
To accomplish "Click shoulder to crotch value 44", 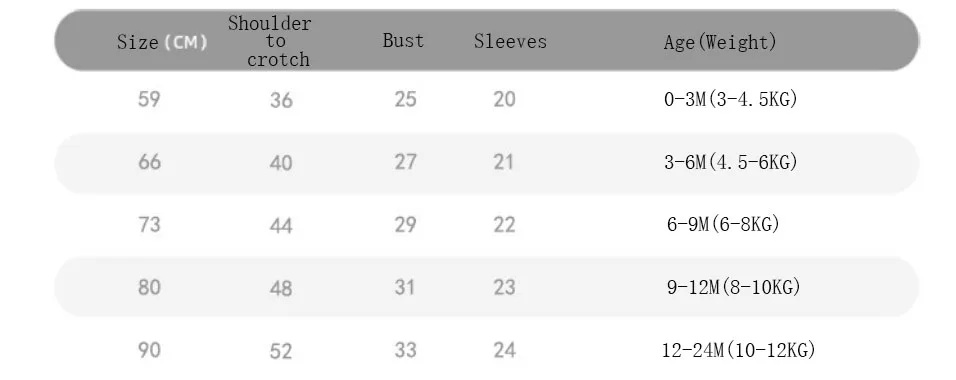I will point(281,226).
